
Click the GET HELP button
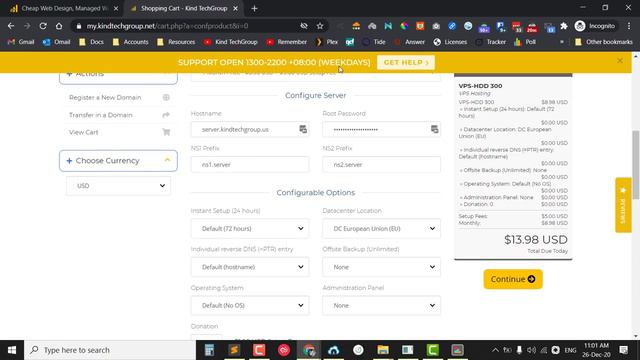coord(406,62)
